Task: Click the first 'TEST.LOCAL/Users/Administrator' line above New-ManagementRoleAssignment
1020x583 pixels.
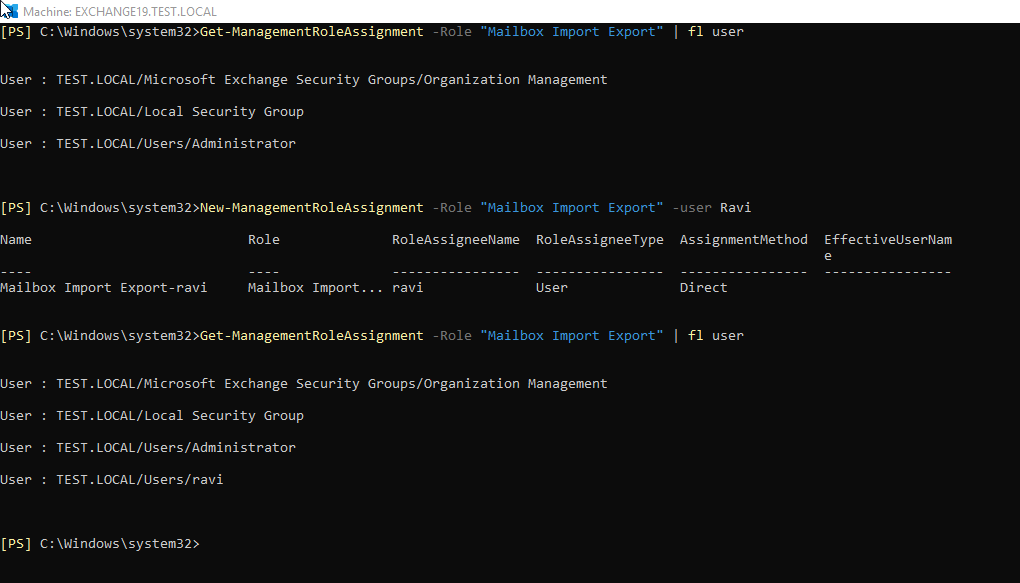Action: tap(148, 144)
